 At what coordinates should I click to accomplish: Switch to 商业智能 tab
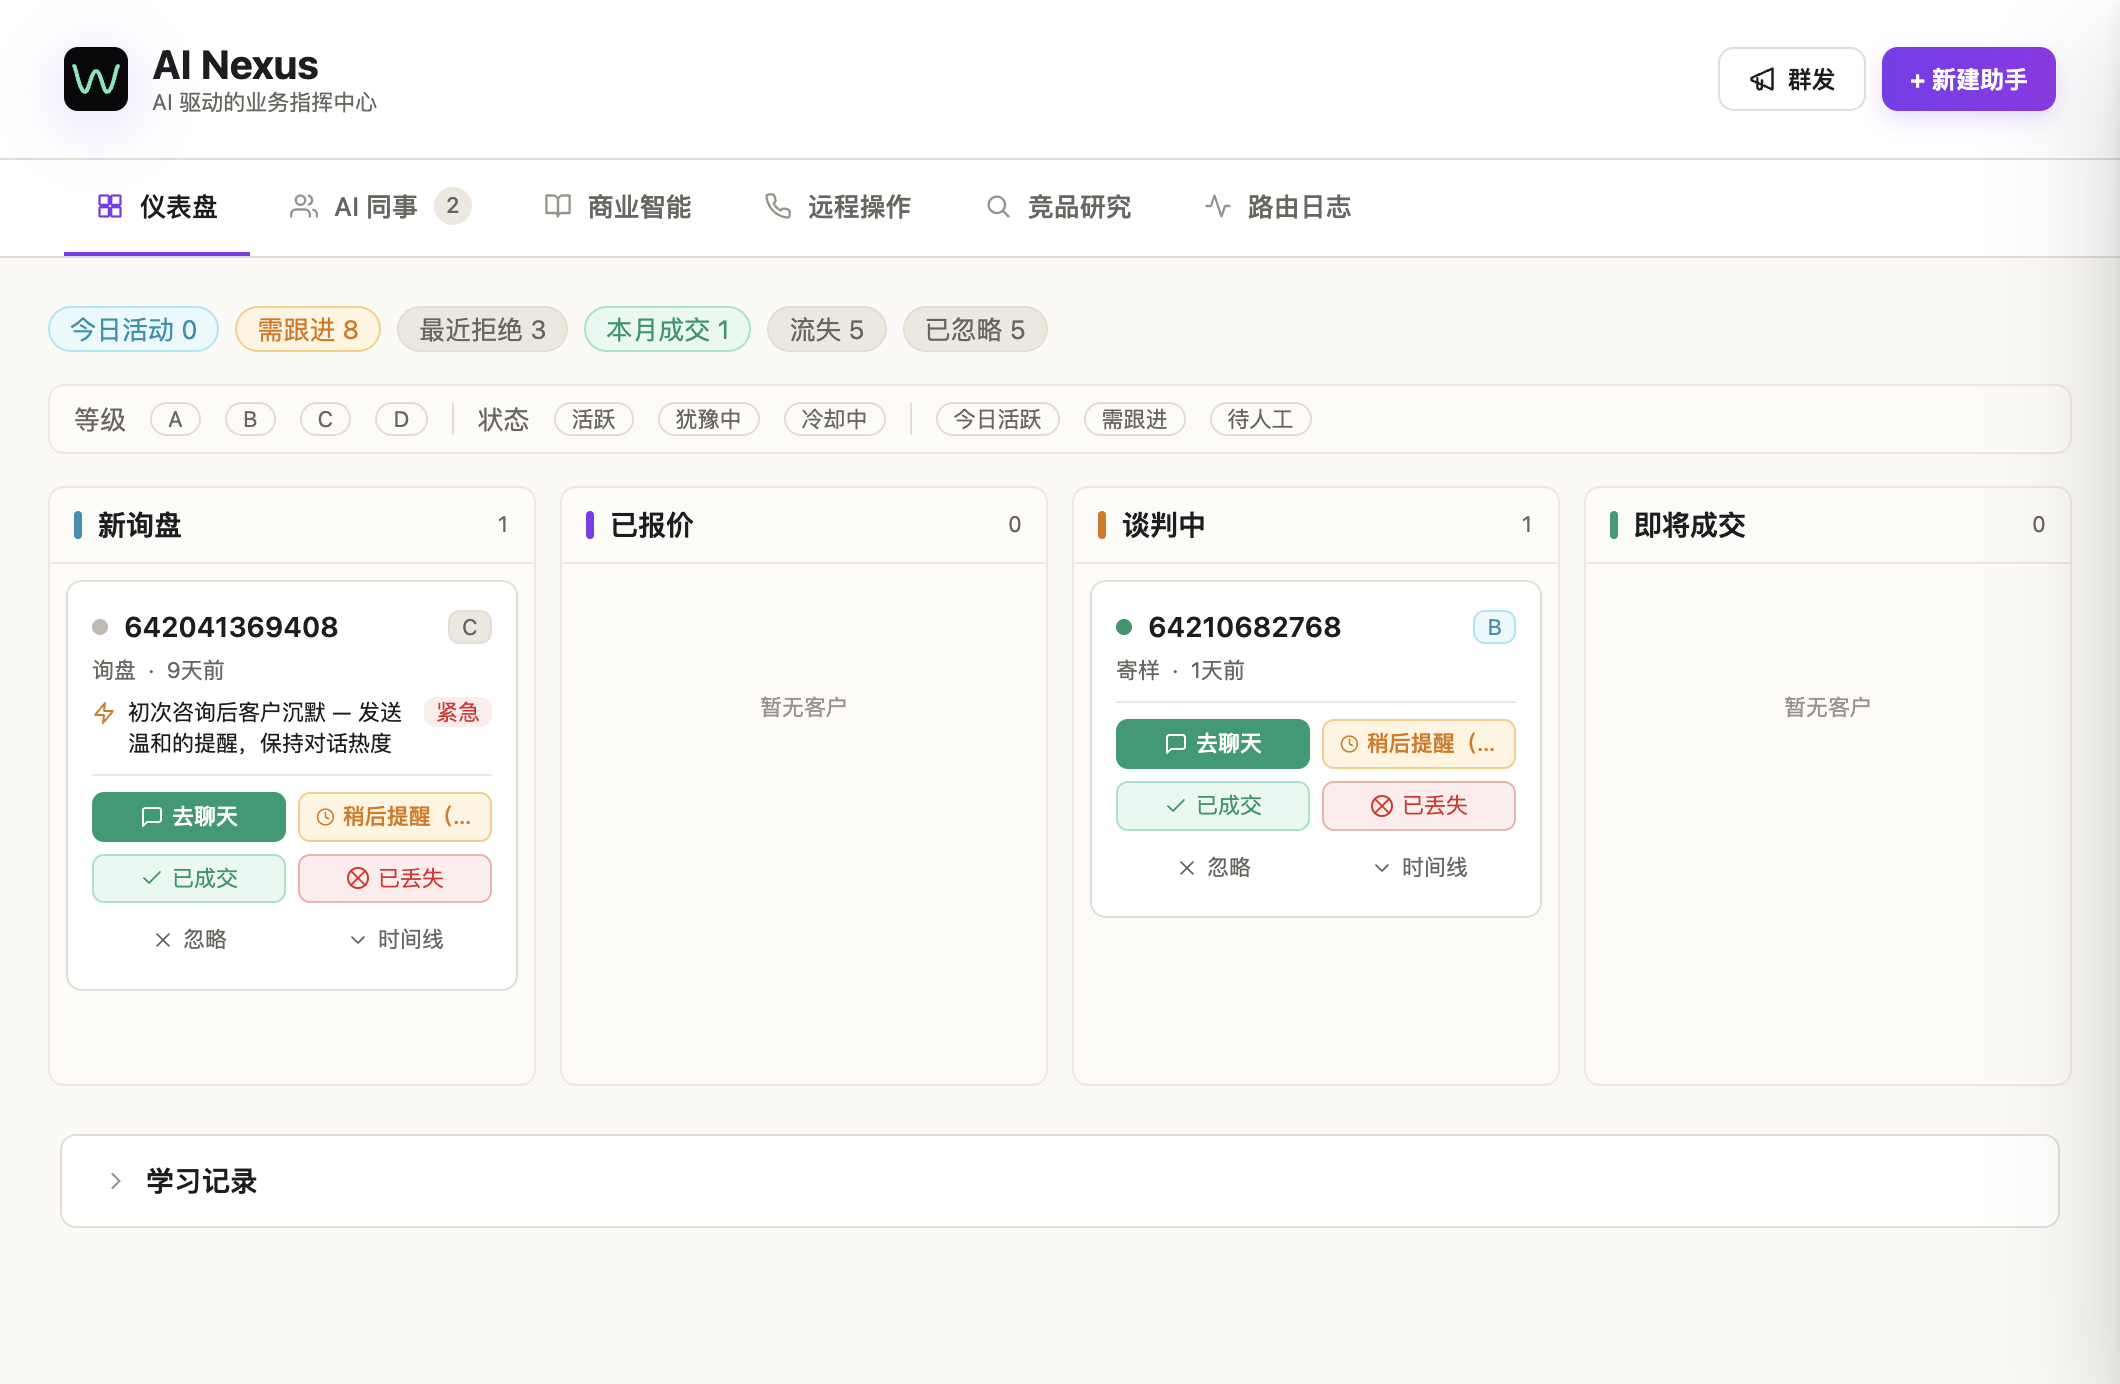(618, 207)
